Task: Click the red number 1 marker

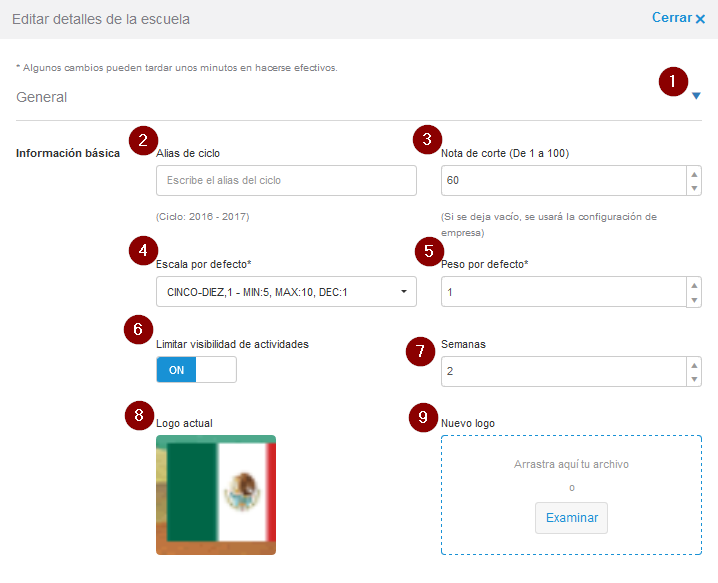Action: (x=674, y=81)
